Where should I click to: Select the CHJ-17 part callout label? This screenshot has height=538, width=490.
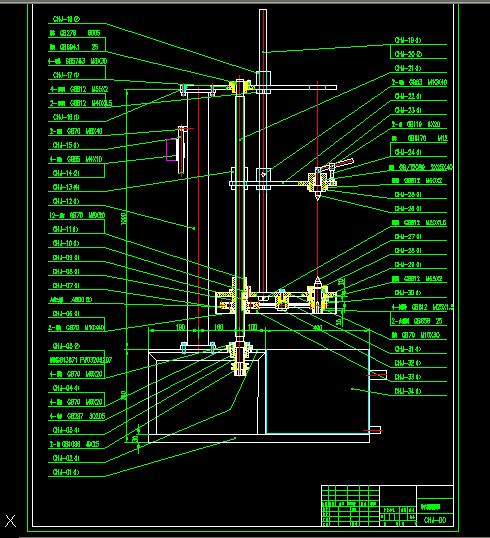click(x=66, y=75)
